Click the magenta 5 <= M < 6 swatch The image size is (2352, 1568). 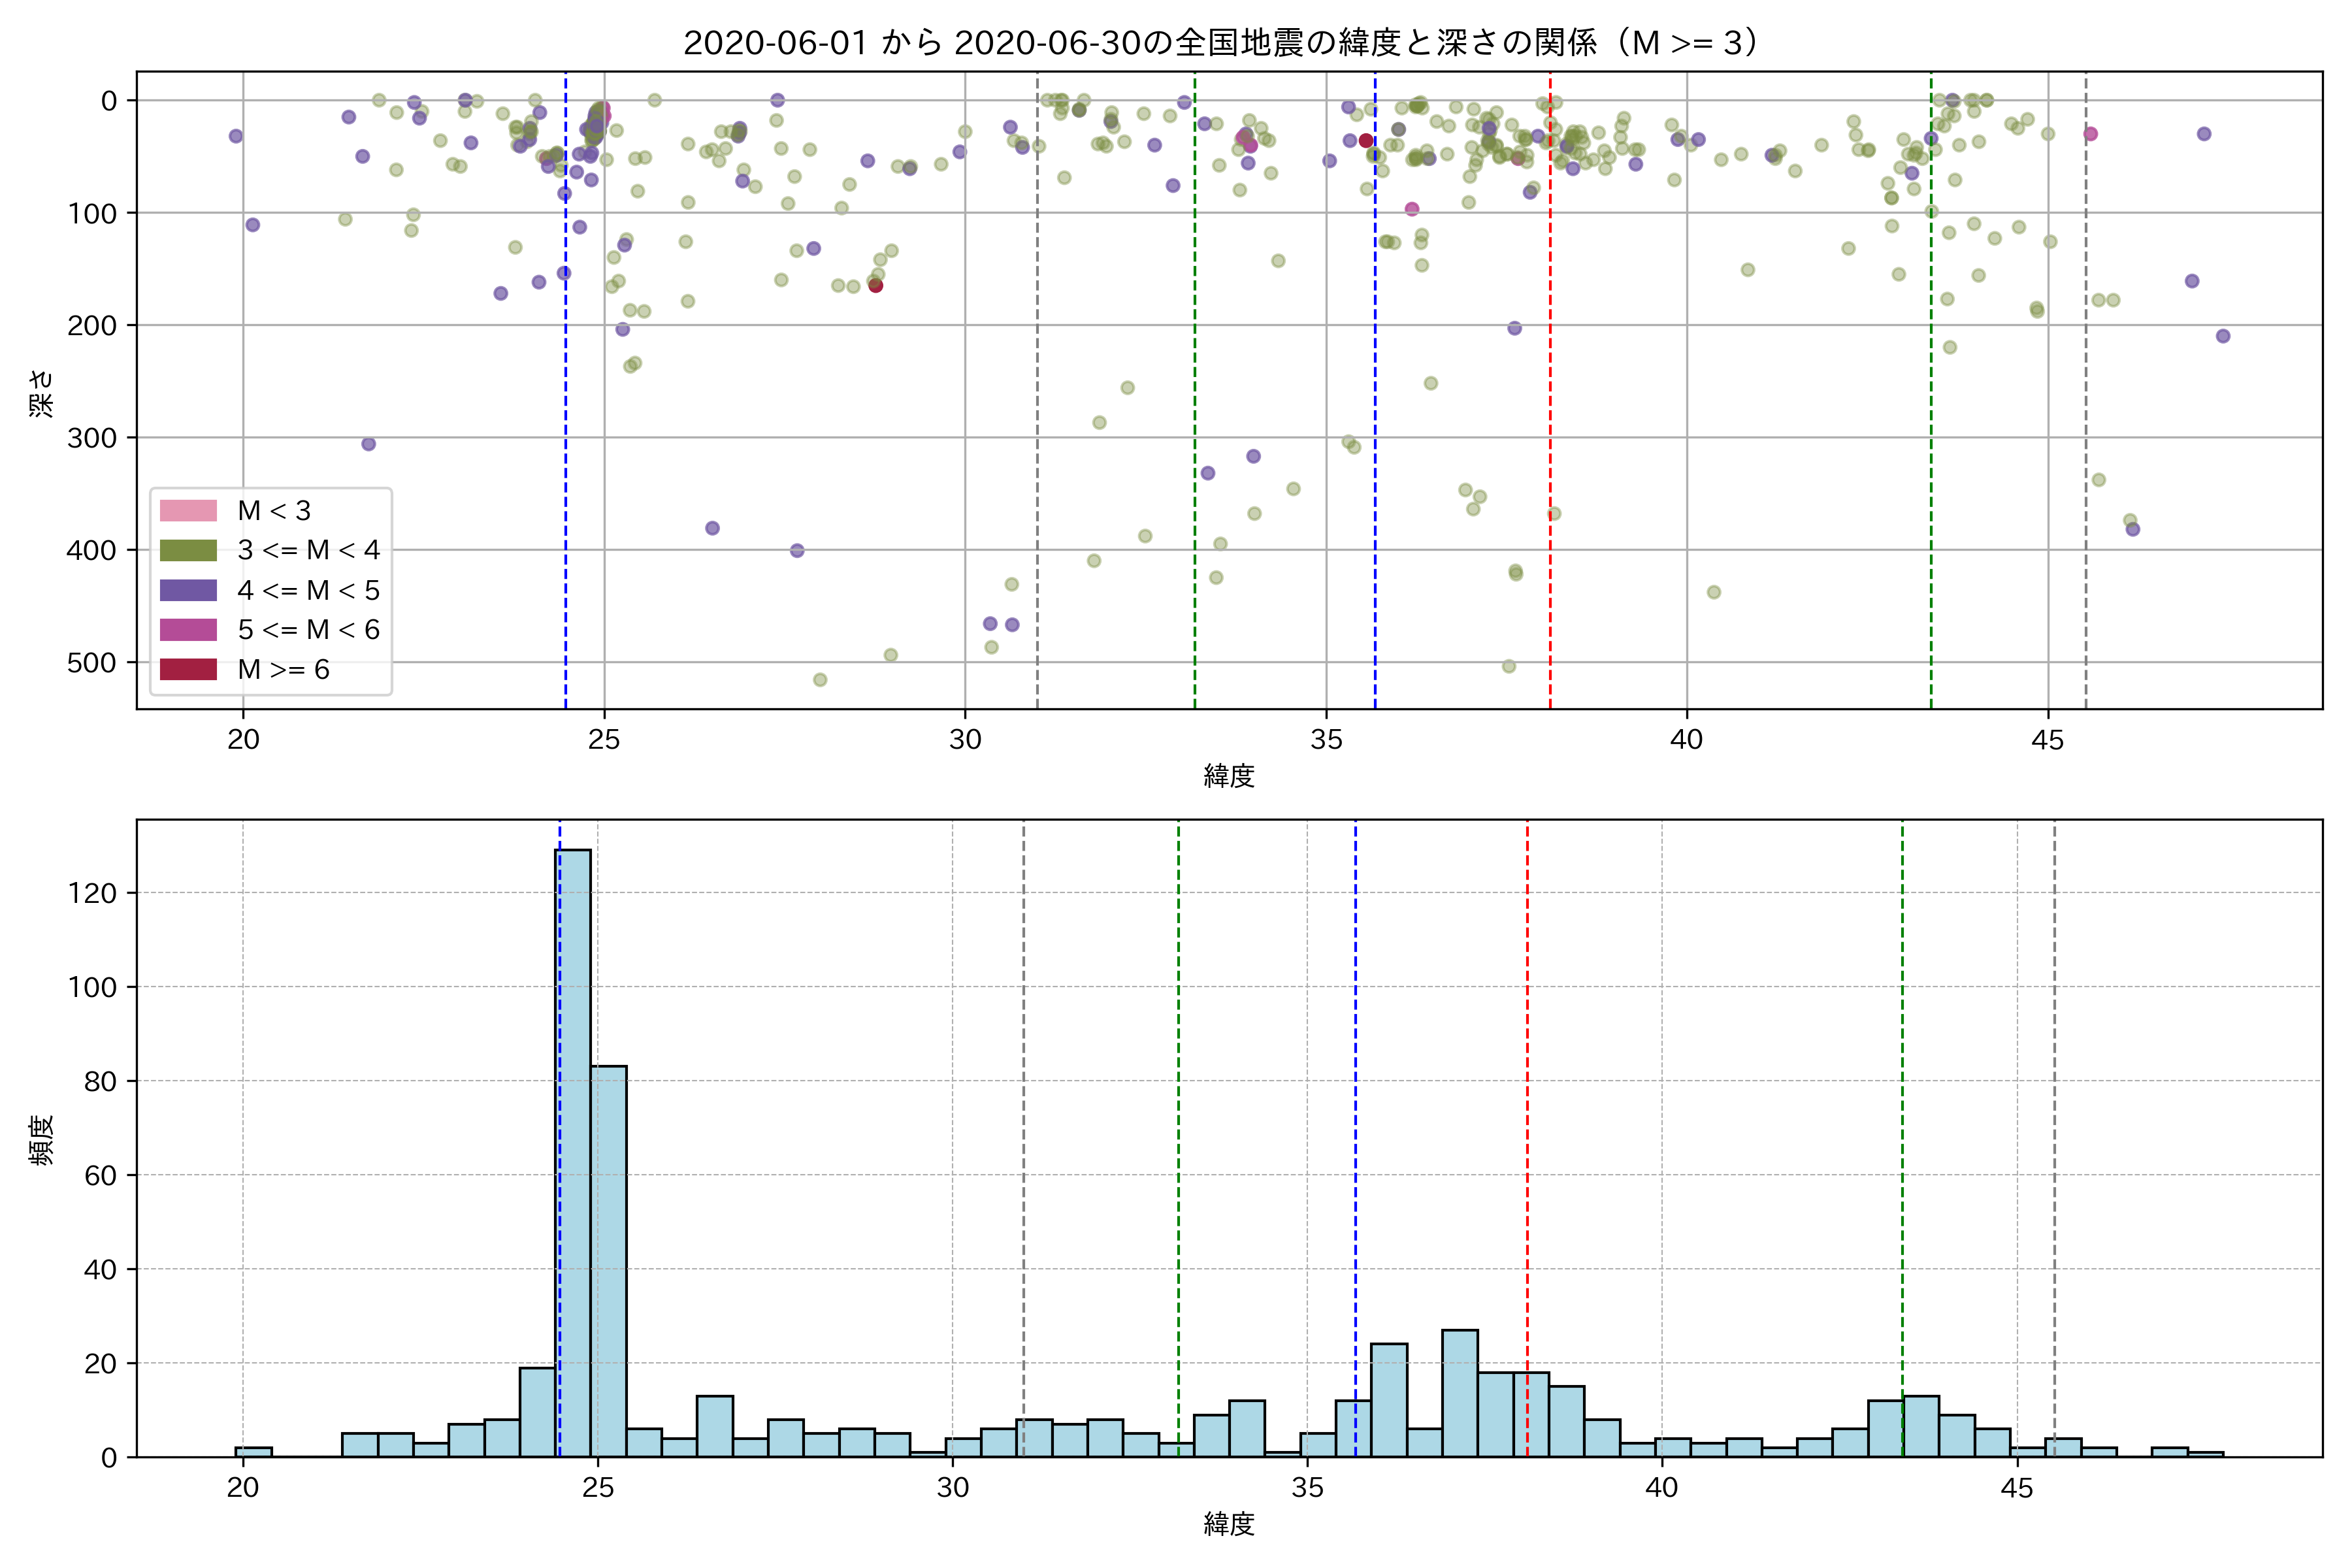tap(188, 630)
